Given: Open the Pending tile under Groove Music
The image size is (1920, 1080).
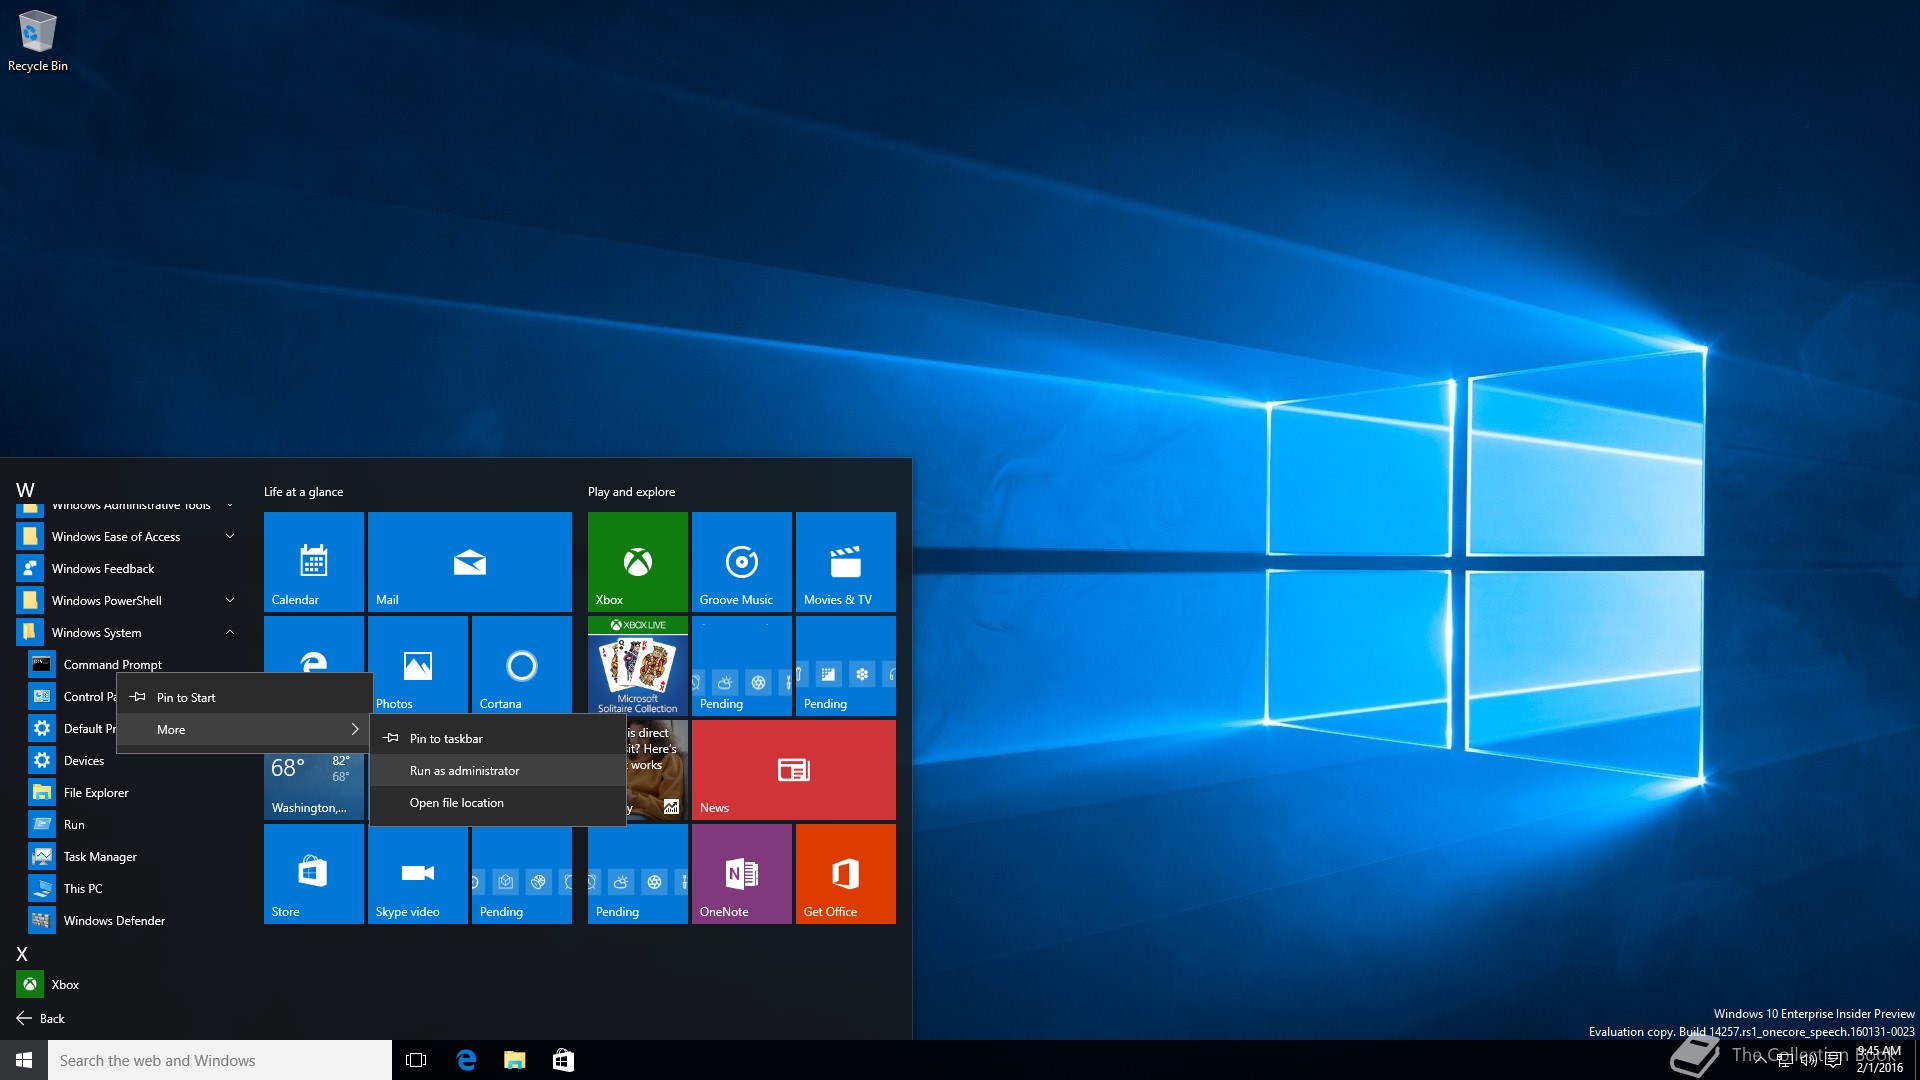Looking at the screenshot, I should click(x=741, y=665).
